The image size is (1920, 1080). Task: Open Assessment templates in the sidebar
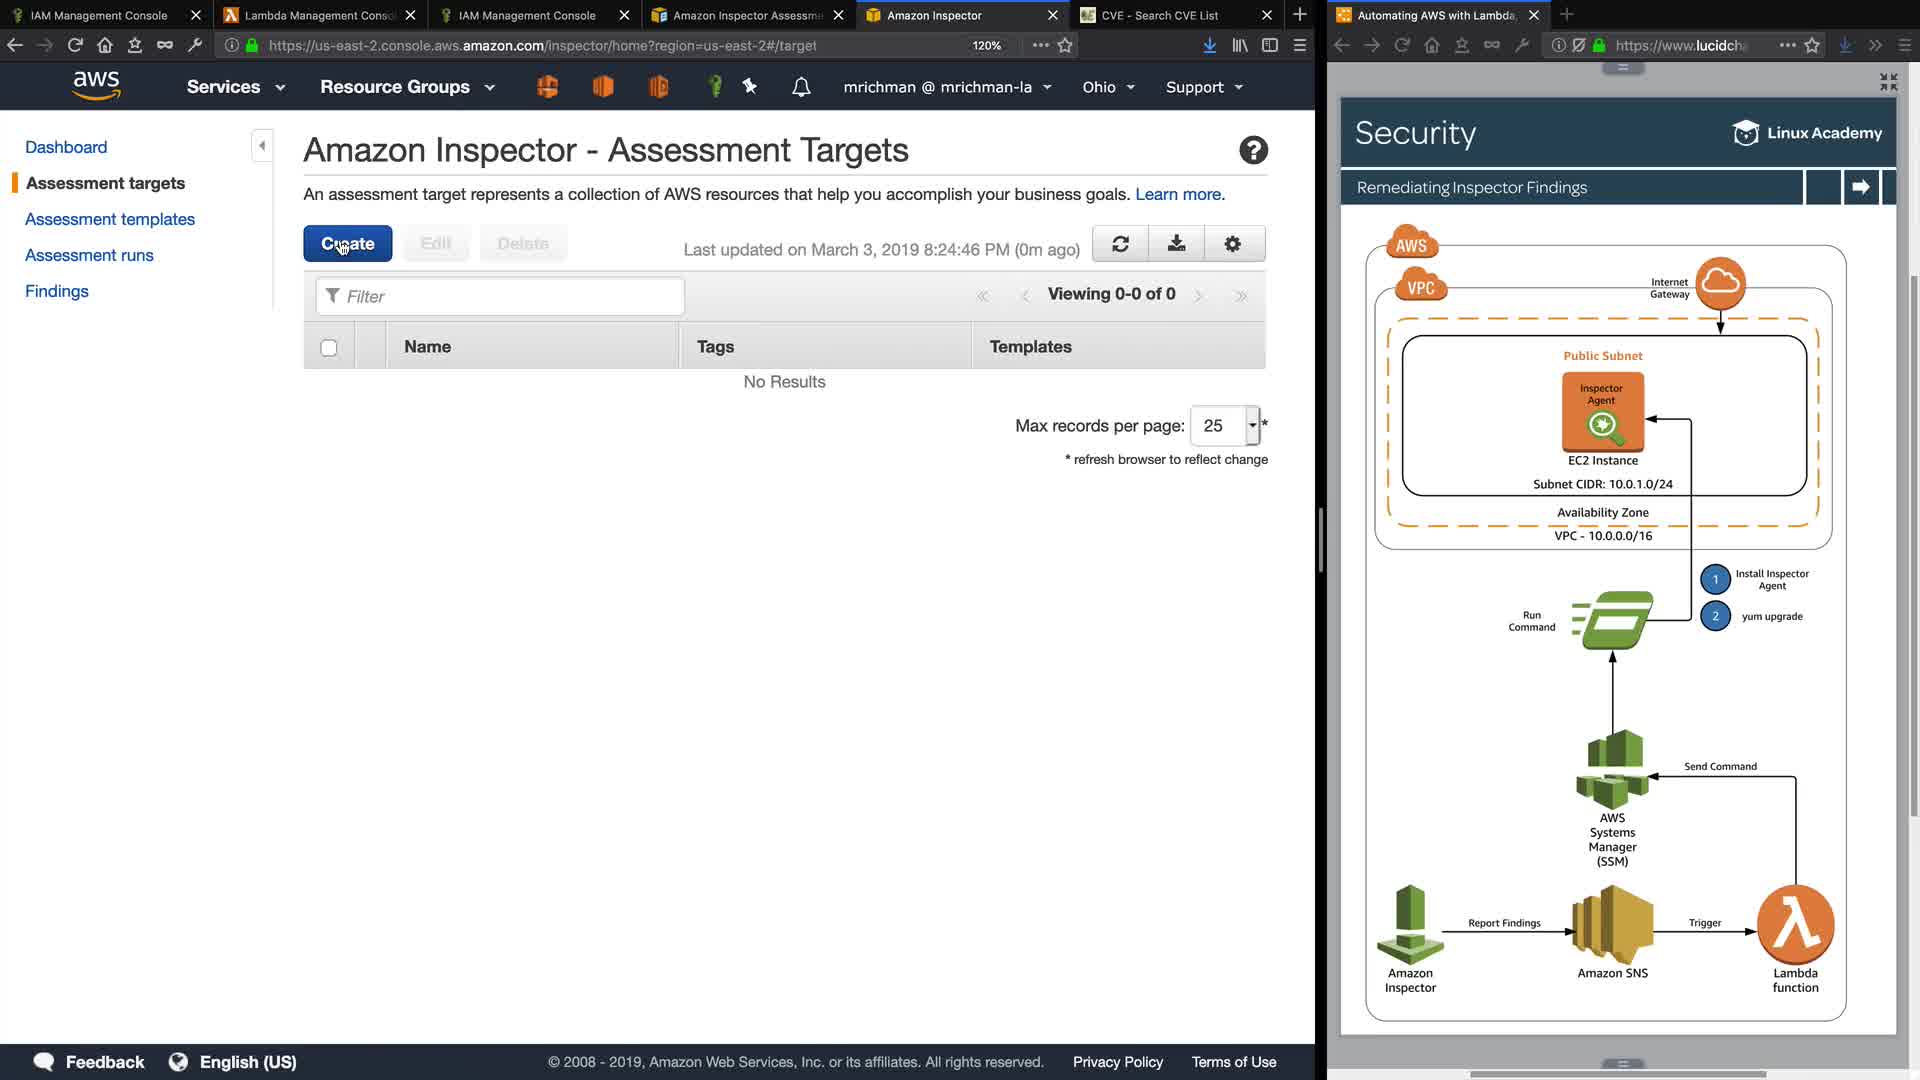tap(110, 219)
